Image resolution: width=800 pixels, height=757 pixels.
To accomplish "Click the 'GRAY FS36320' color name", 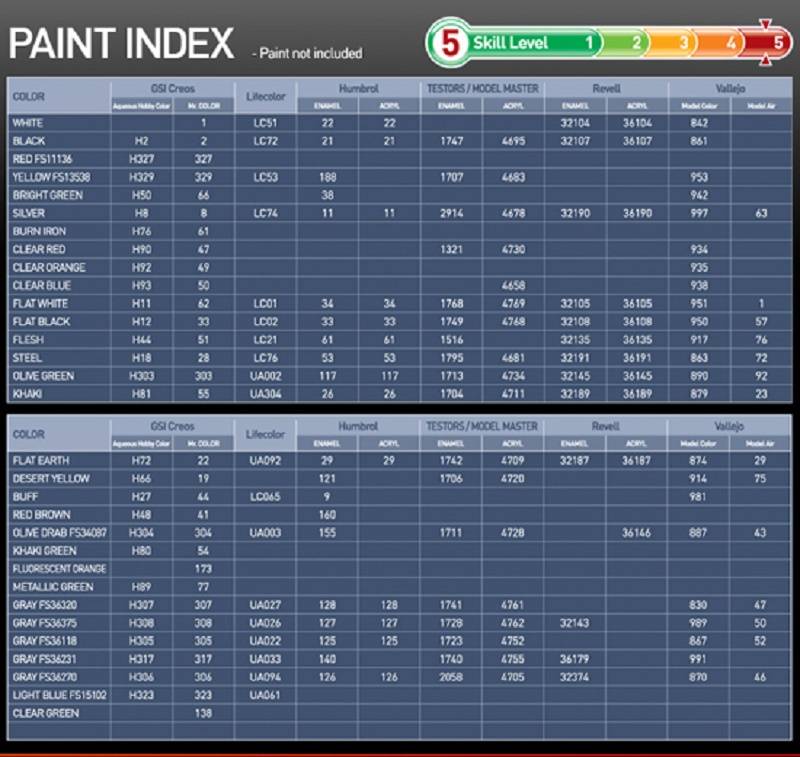I will [x=45, y=605].
